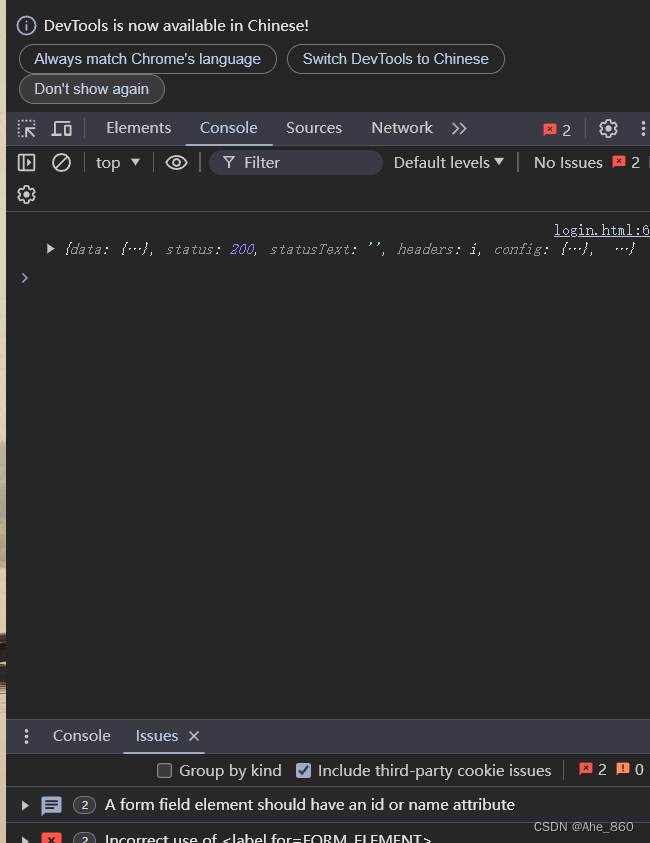
Task: Open the issues badge next to No Issues
Action: [626, 162]
